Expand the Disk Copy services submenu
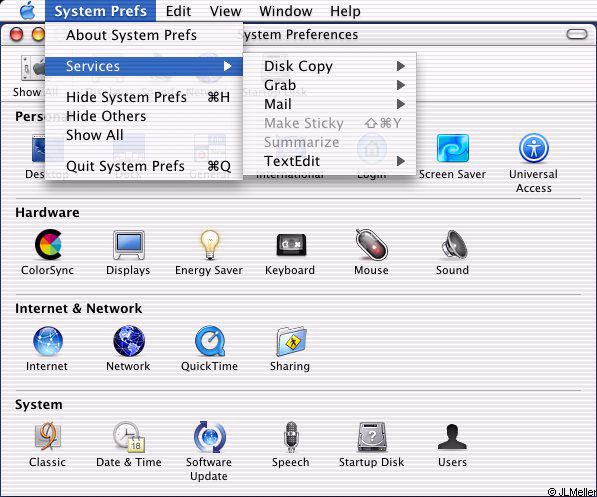Viewport: 597px width, 497px height. (x=330, y=66)
